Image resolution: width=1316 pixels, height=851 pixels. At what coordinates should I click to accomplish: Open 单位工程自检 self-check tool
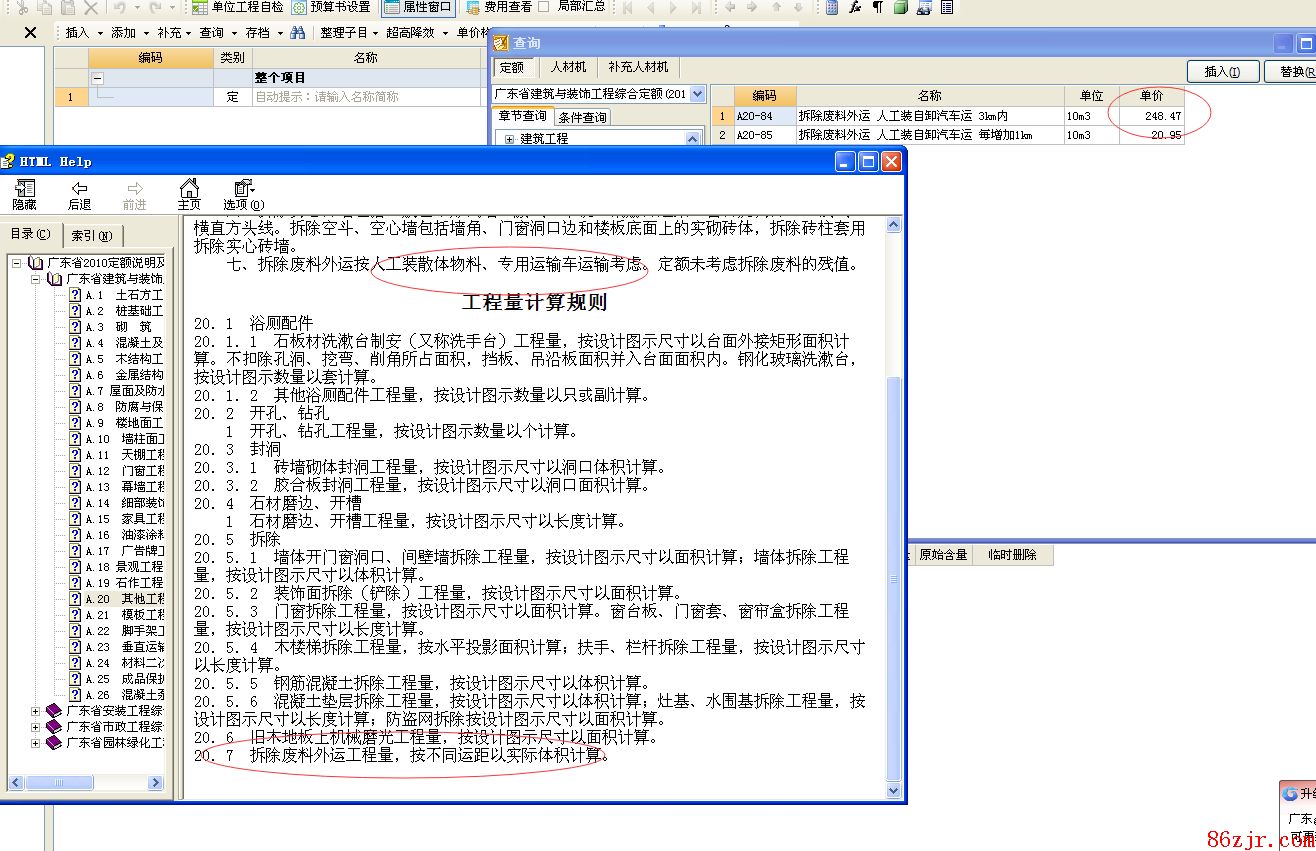click(237, 7)
